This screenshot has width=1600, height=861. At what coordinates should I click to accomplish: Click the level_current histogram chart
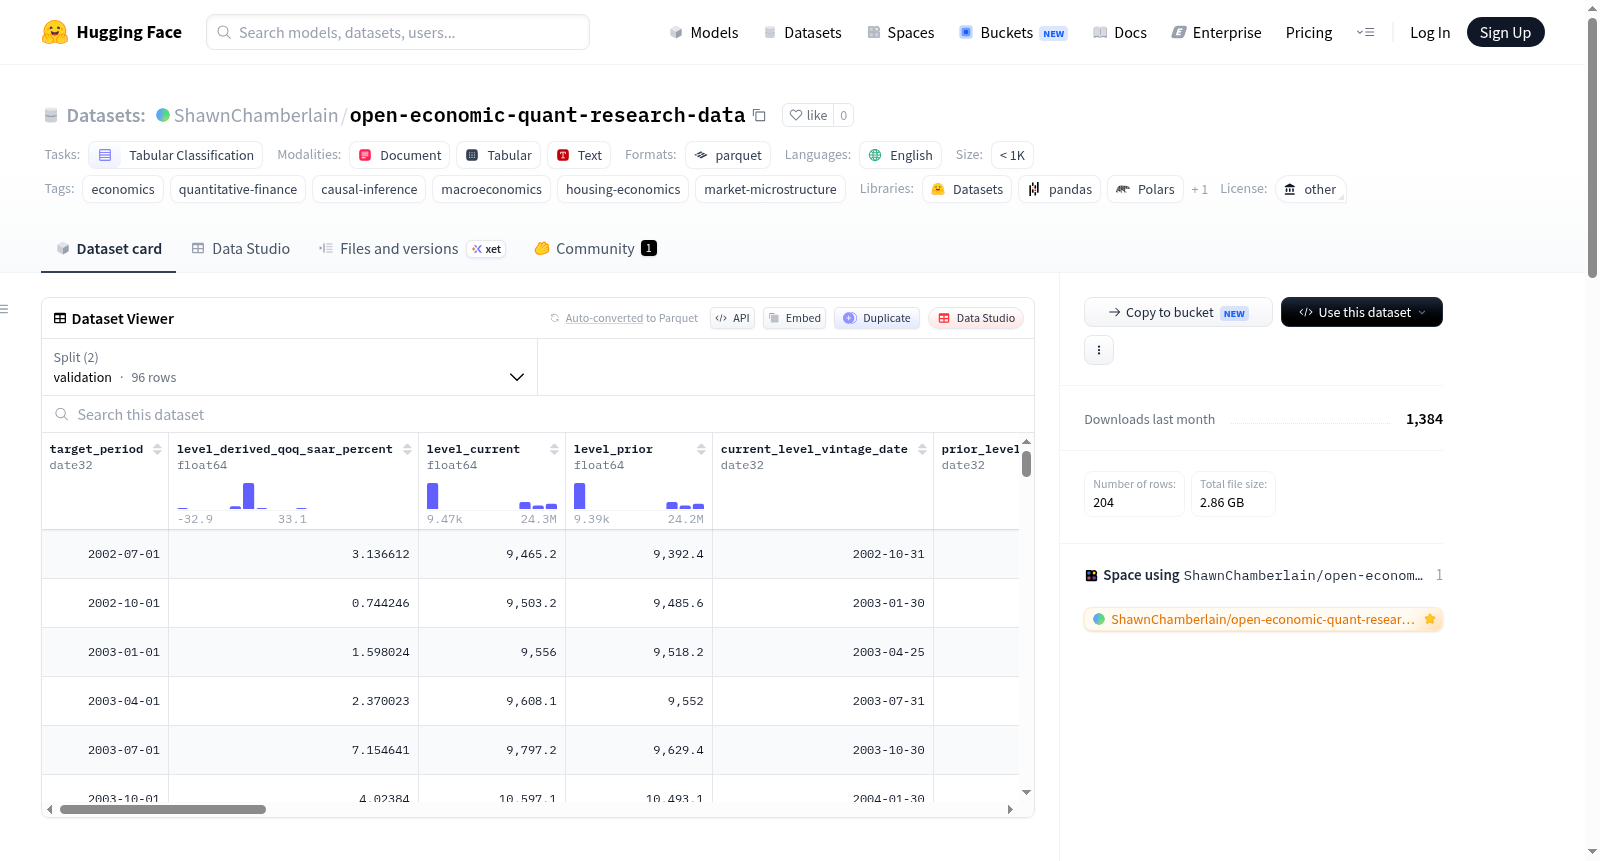pyautogui.click(x=492, y=496)
